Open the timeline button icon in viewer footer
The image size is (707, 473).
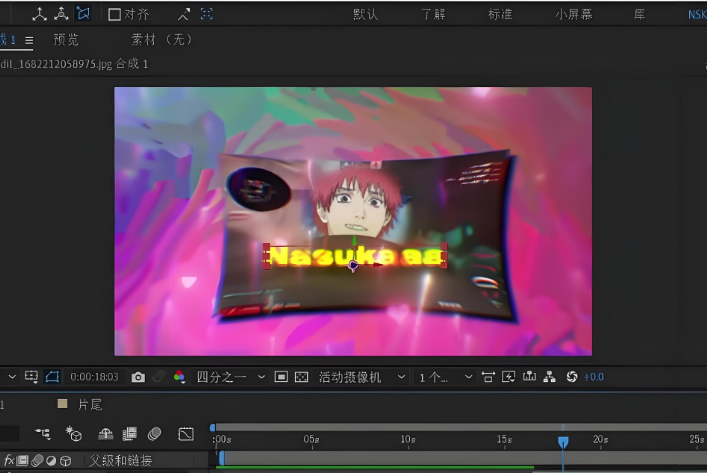point(529,376)
